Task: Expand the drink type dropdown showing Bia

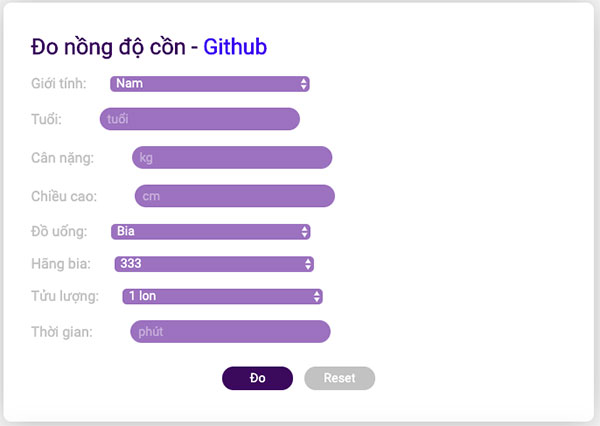Action: (210, 232)
